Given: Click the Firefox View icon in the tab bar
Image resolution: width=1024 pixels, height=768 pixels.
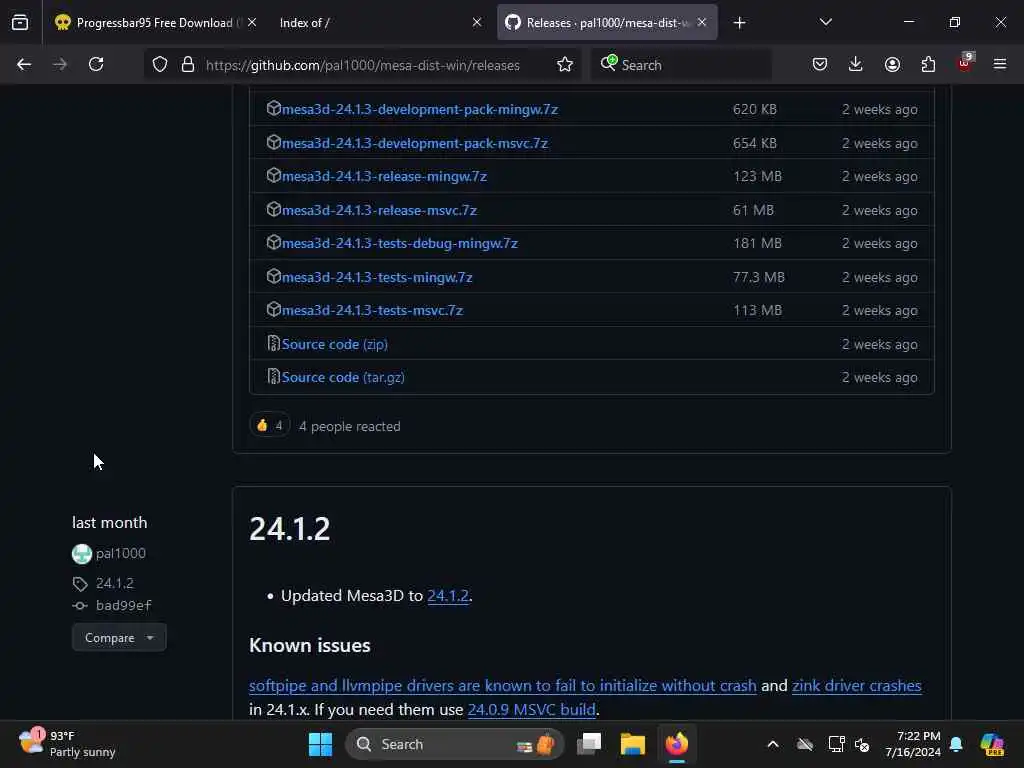Looking at the screenshot, I should point(20,23).
